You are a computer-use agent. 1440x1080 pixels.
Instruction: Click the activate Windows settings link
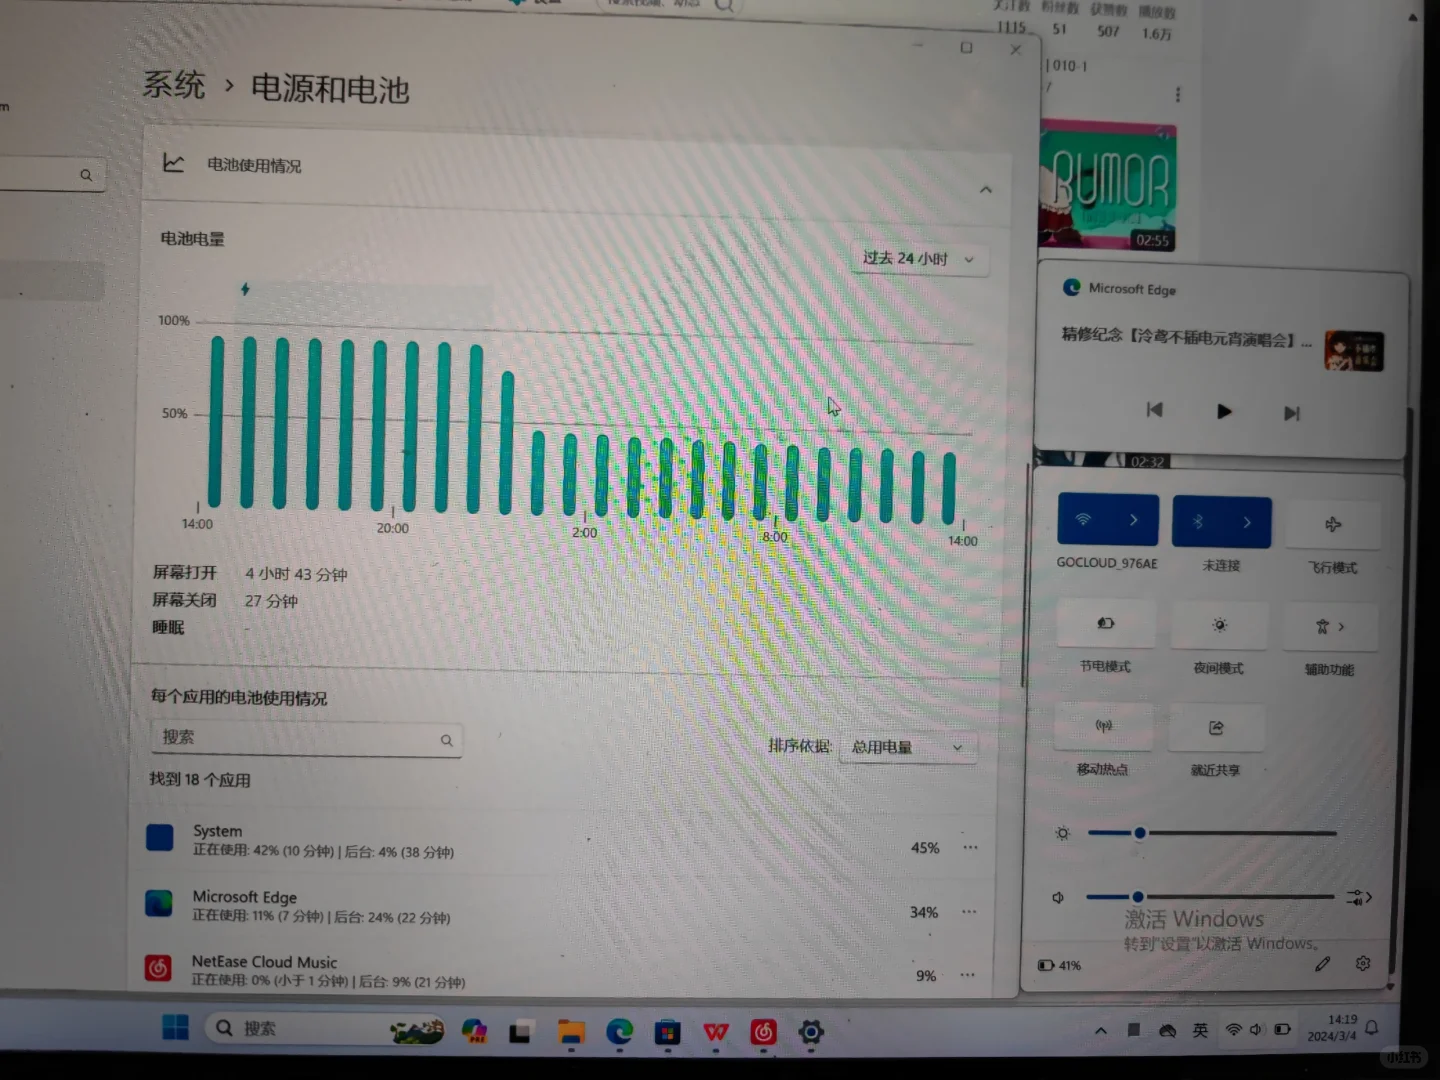[x=1218, y=943]
